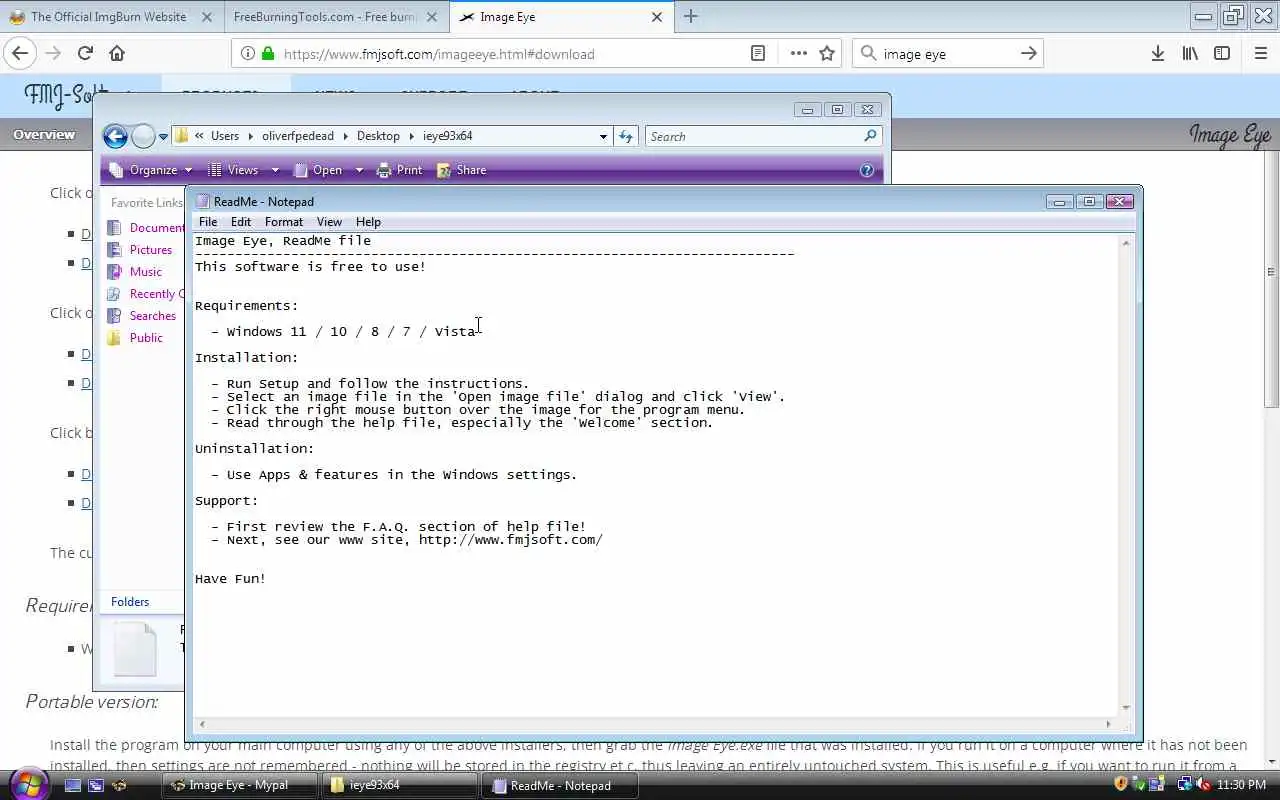Toggle browser sidebar icon
The height and width of the screenshot is (800, 1280).
point(1222,54)
